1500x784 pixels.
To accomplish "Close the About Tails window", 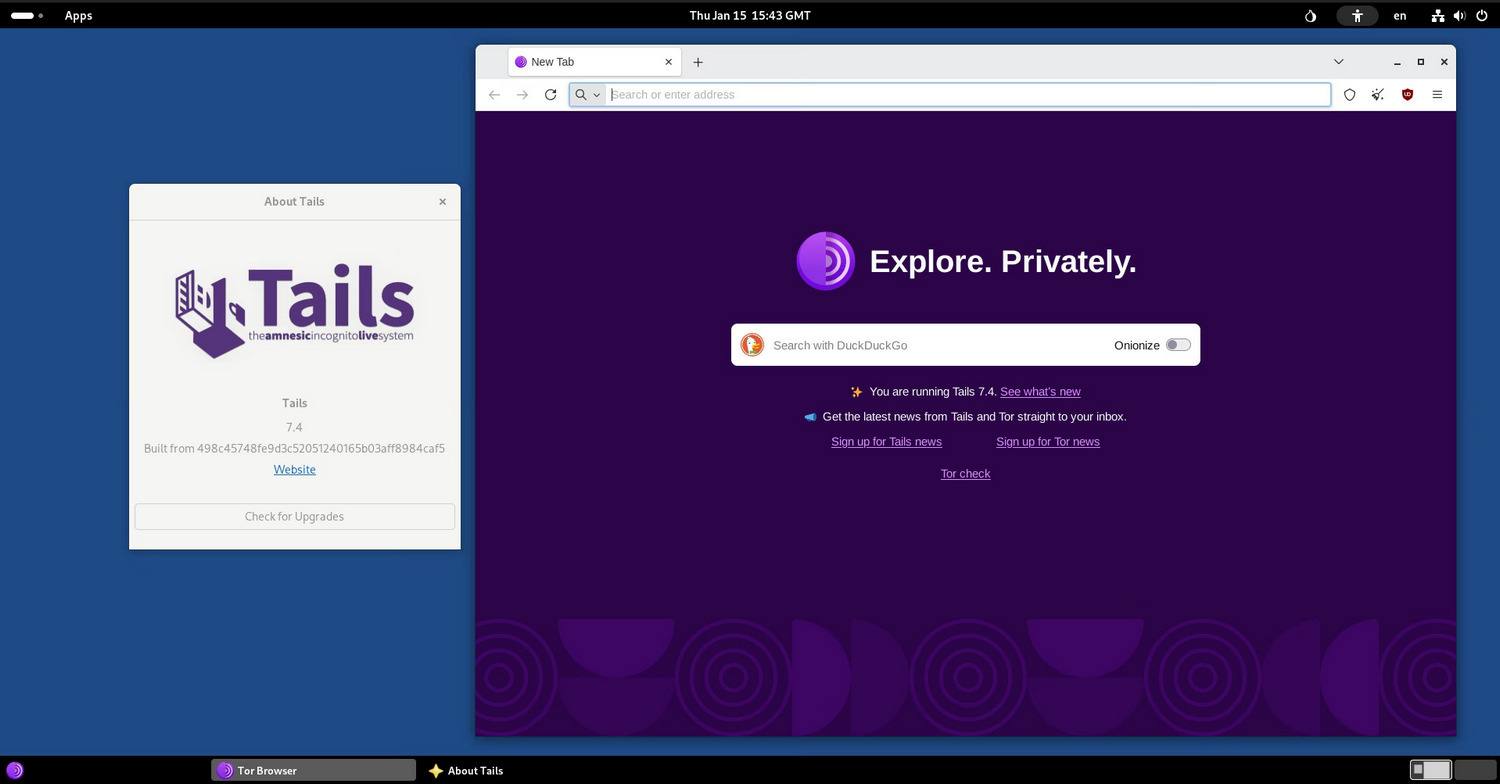I will point(443,202).
